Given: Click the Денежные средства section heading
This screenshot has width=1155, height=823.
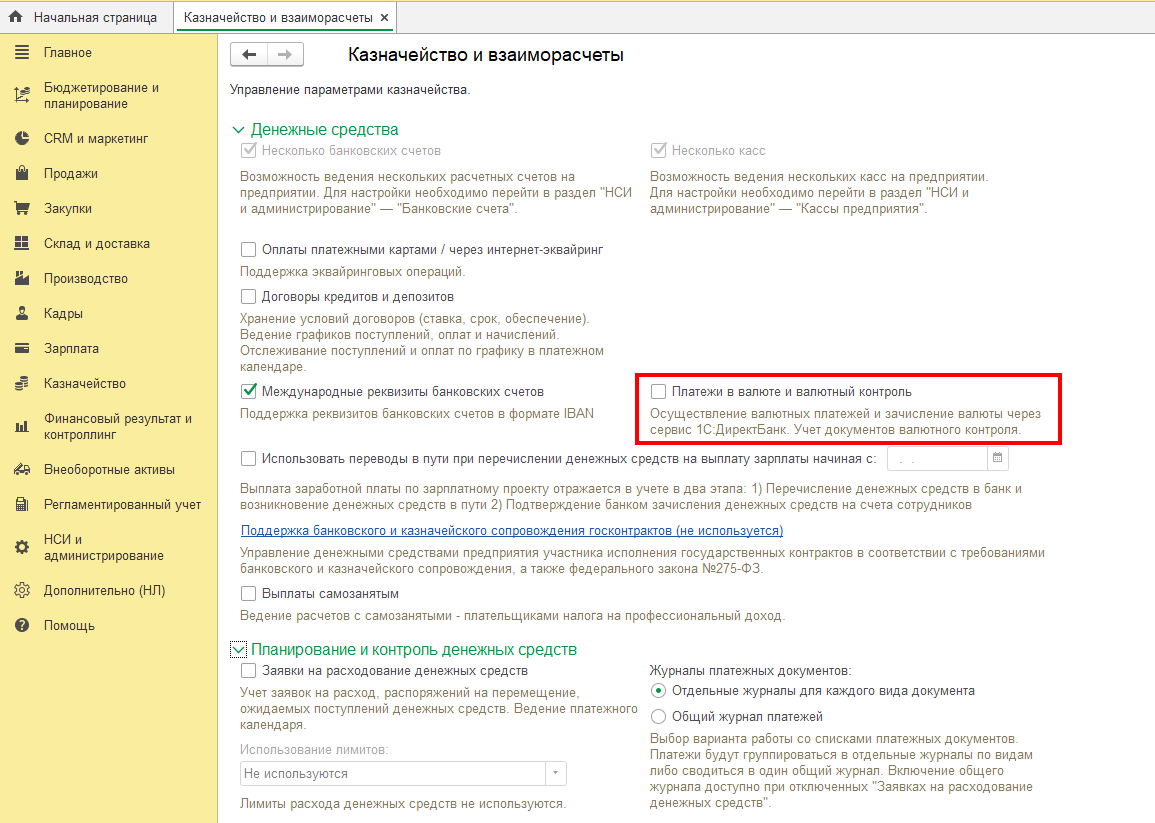Looking at the screenshot, I should tap(324, 130).
